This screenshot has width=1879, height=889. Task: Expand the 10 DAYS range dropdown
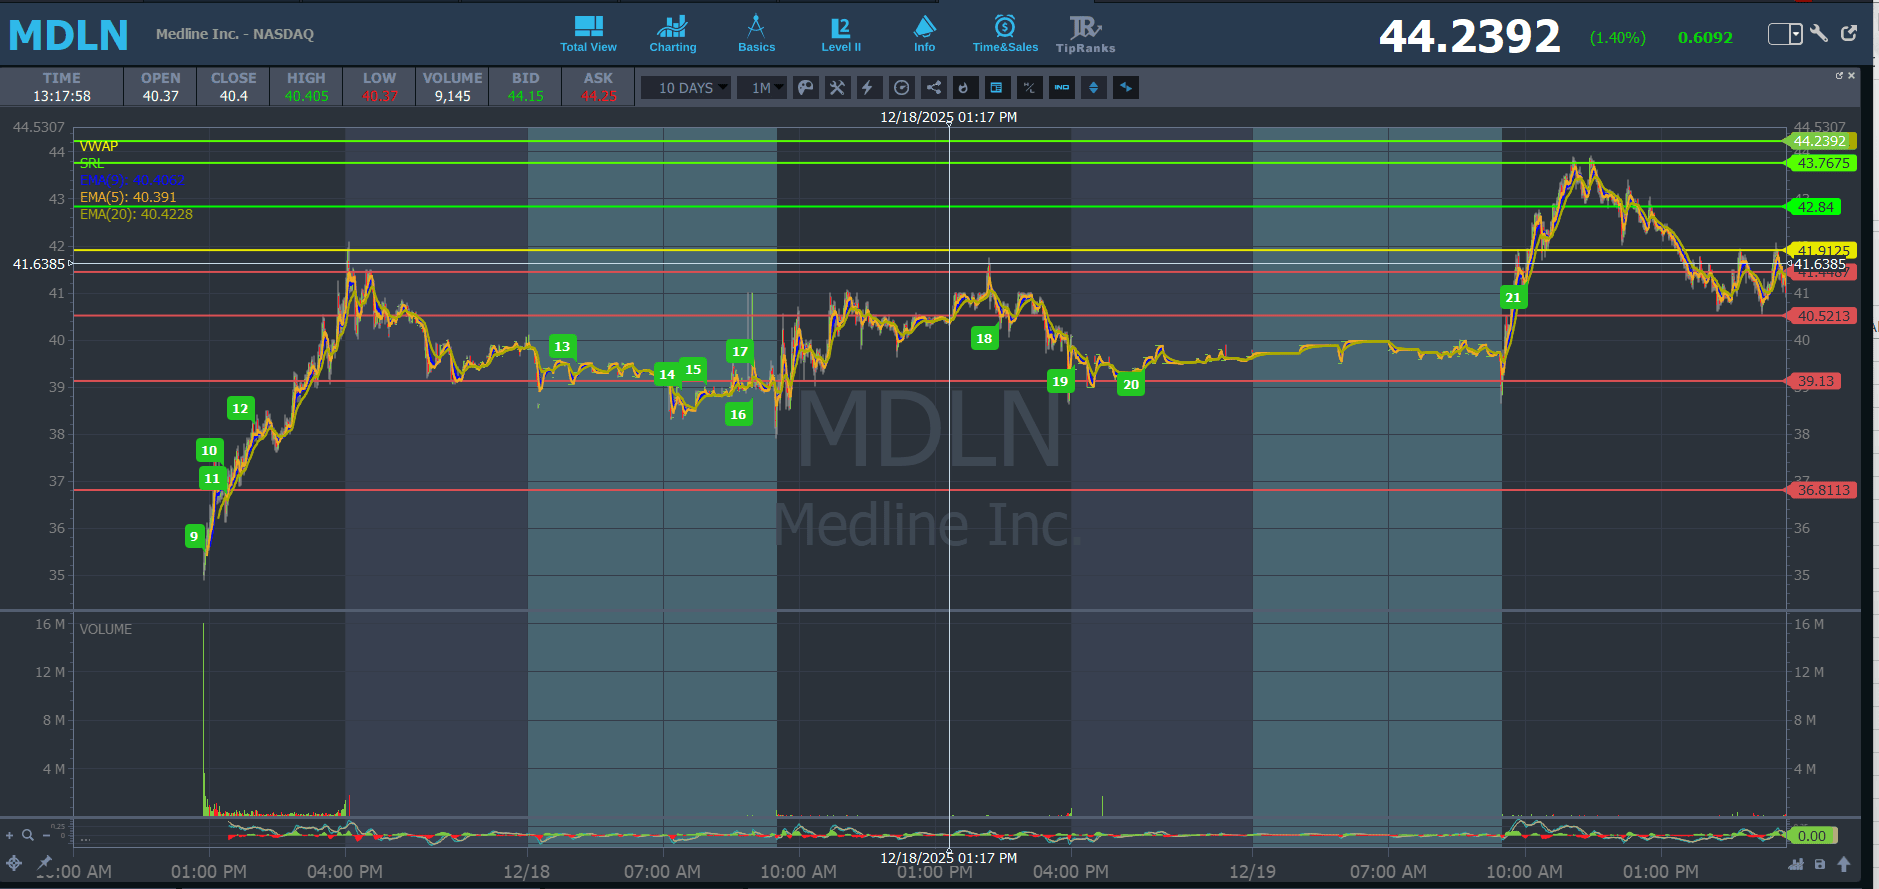tap(686, 88)
